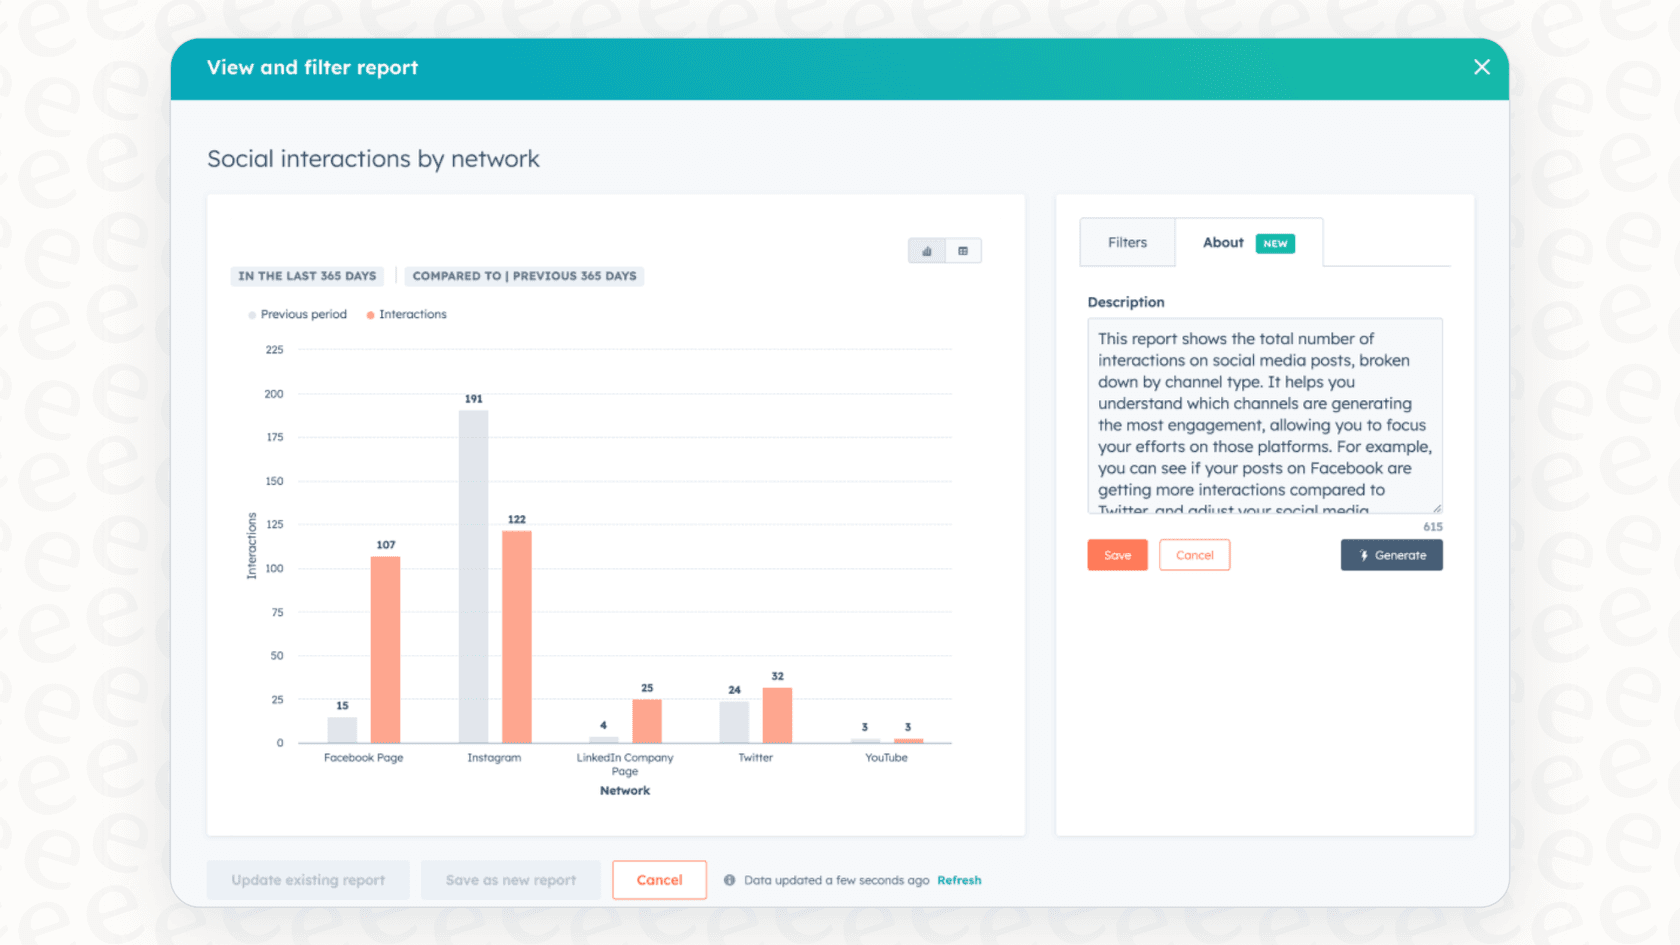Click the info icon next to data updated text
The image size is (1680, 945).
pyautogui.click(x=729, y=880)
